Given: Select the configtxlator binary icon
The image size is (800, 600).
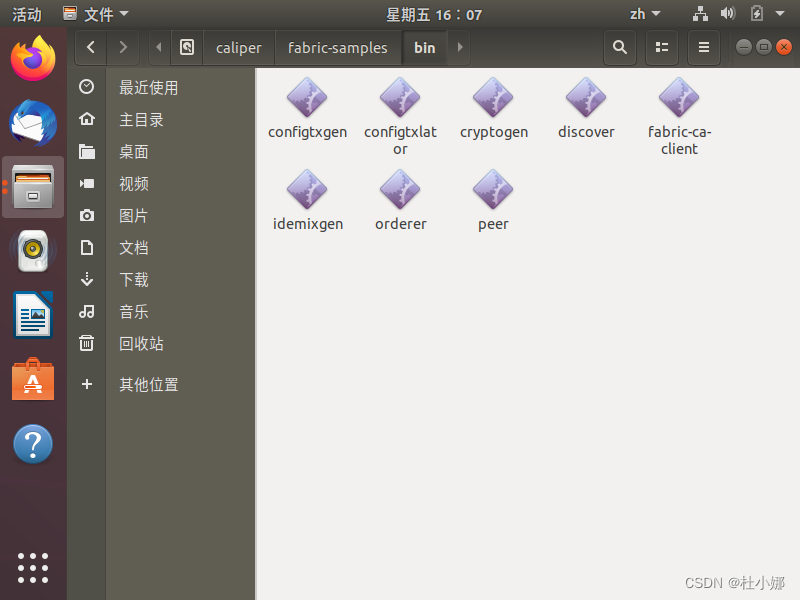Looking at the screenshot, I should [400, 97].
